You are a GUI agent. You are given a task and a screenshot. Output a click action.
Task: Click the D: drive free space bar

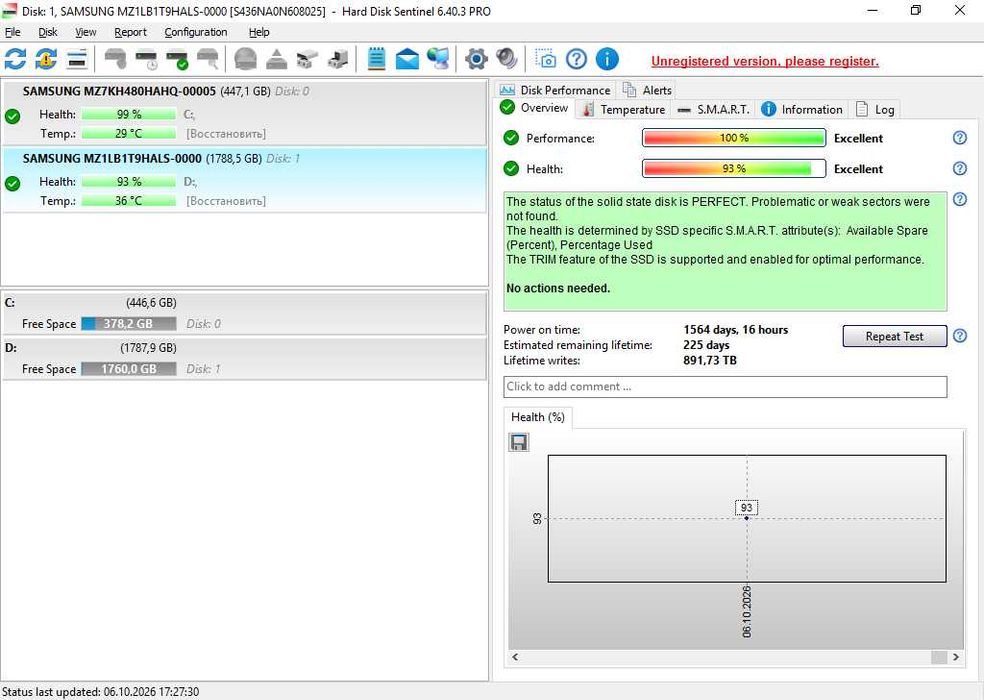129,369
